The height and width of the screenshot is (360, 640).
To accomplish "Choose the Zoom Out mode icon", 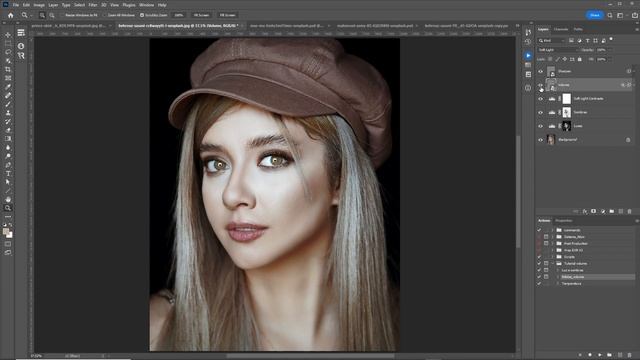I will pyautogui.click(x=52, y=15).
